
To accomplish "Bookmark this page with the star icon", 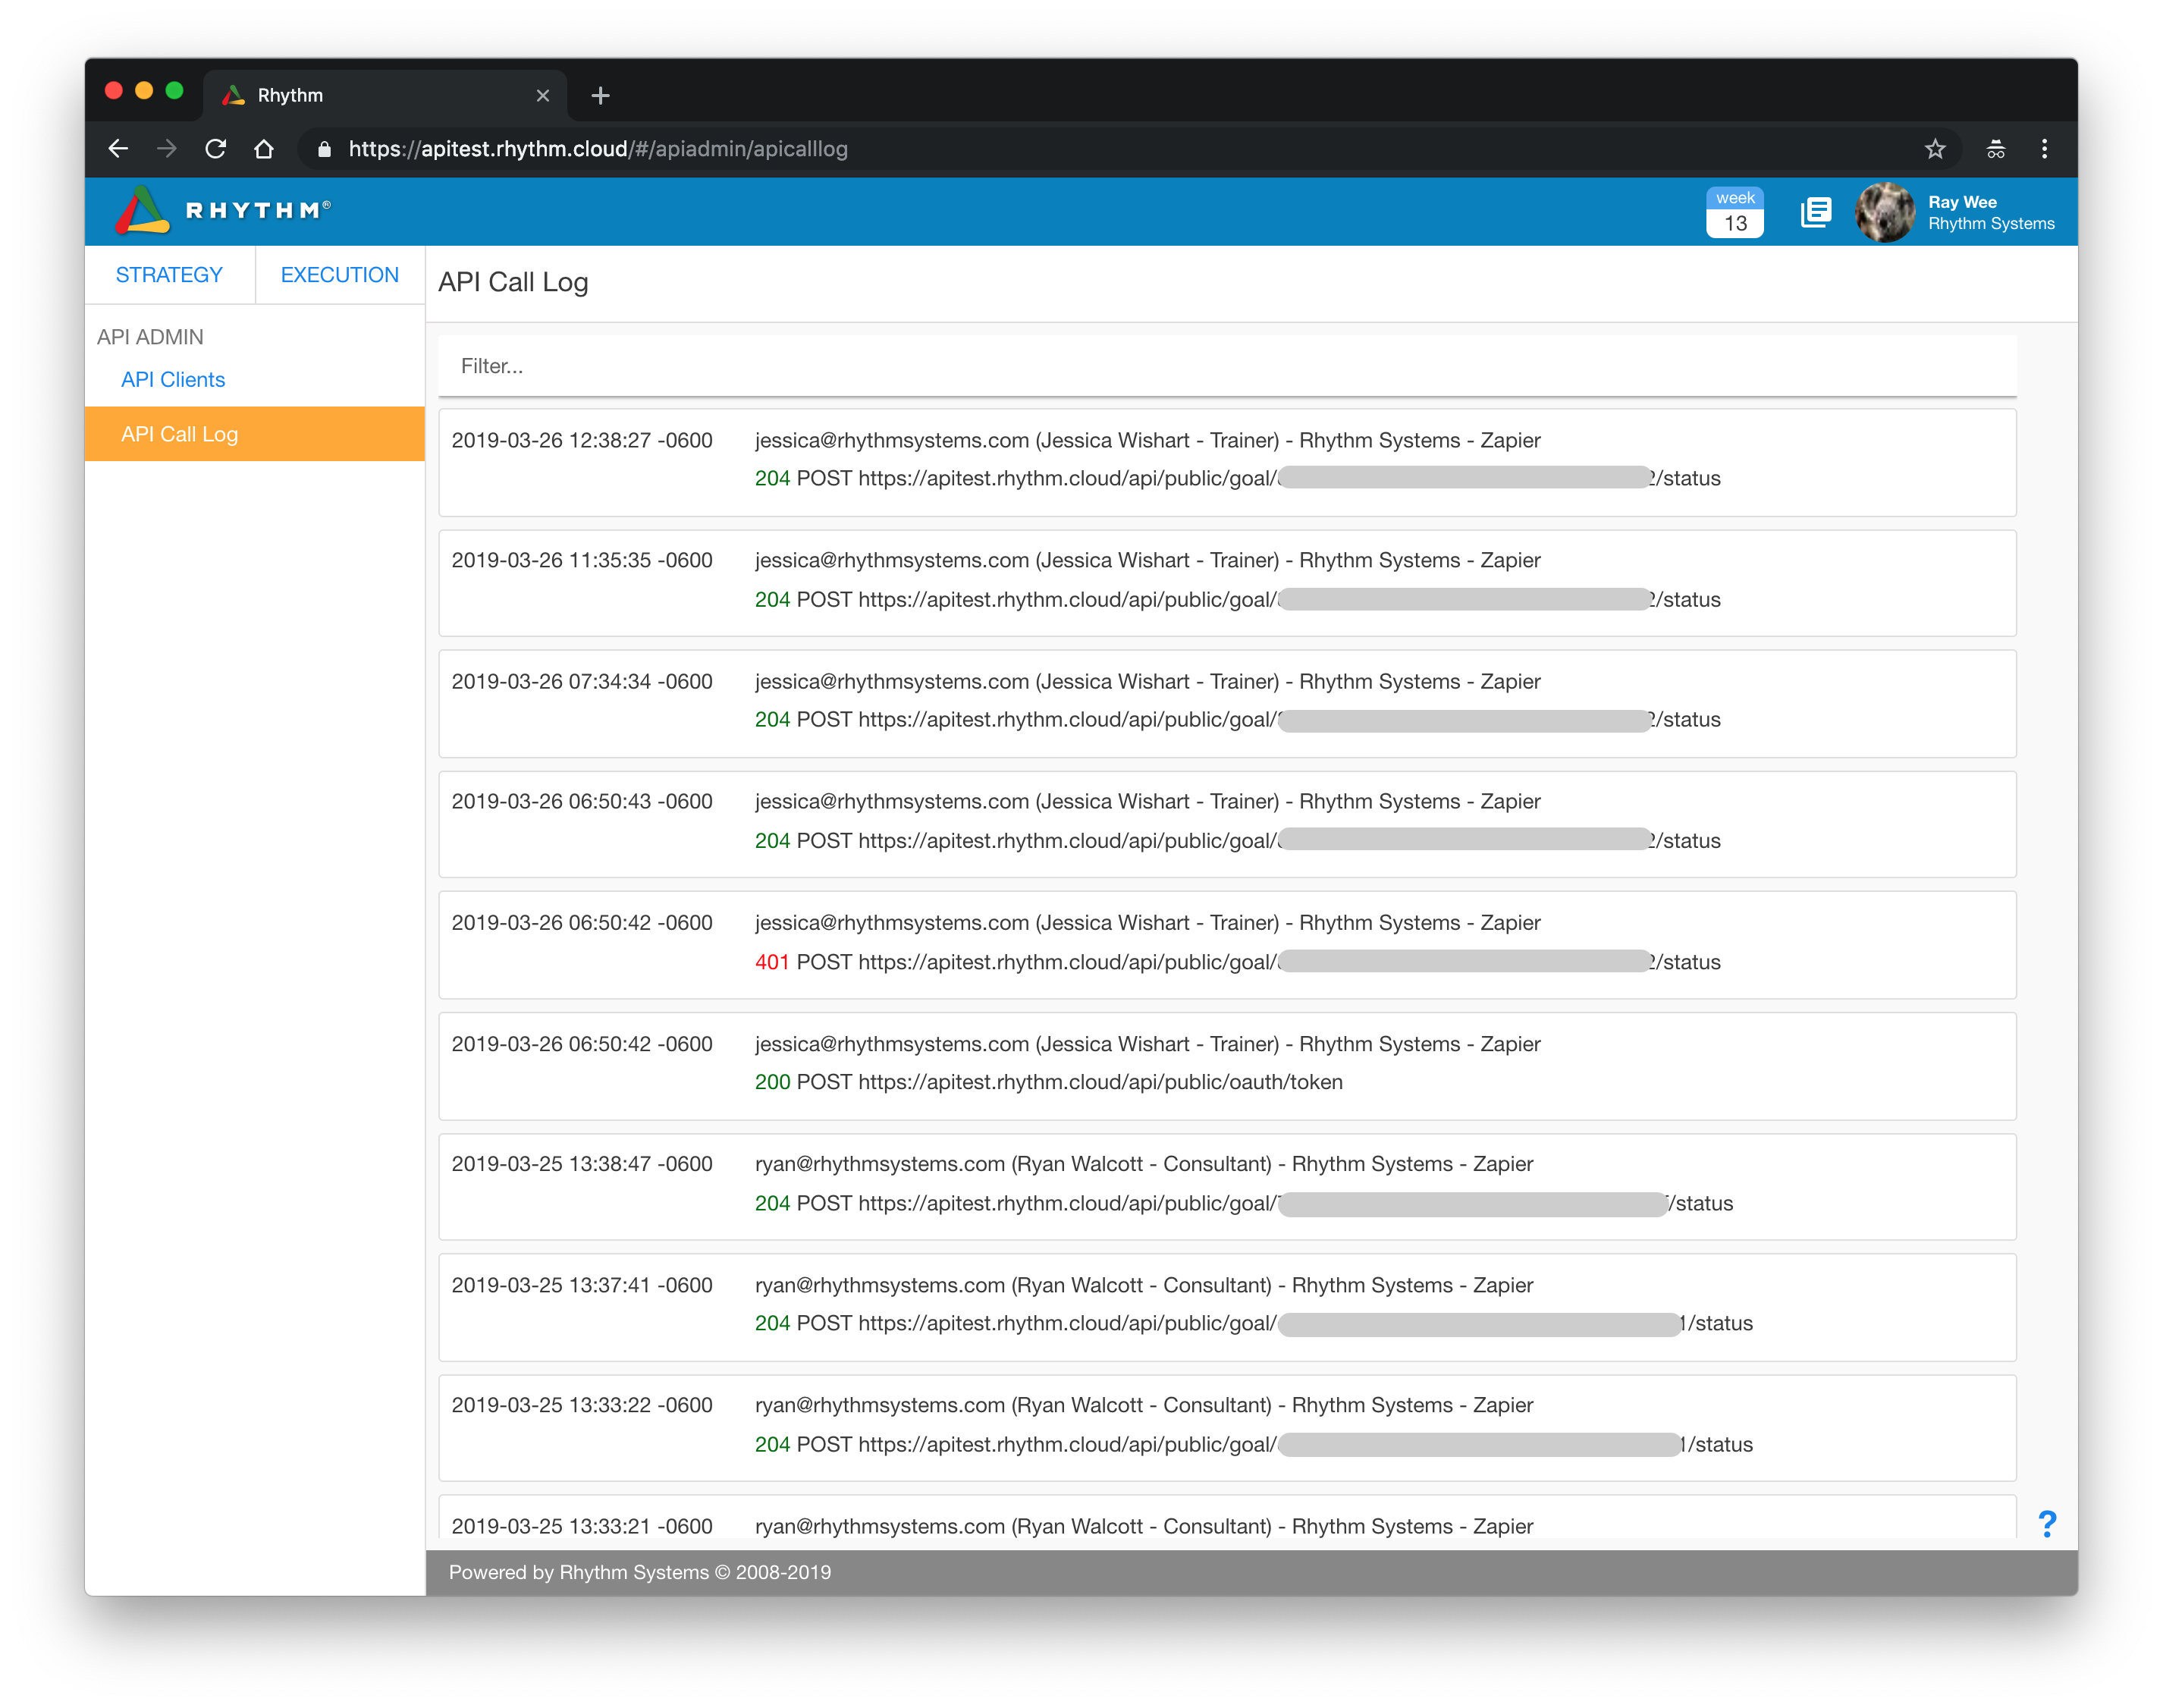I will [1936, 149].
